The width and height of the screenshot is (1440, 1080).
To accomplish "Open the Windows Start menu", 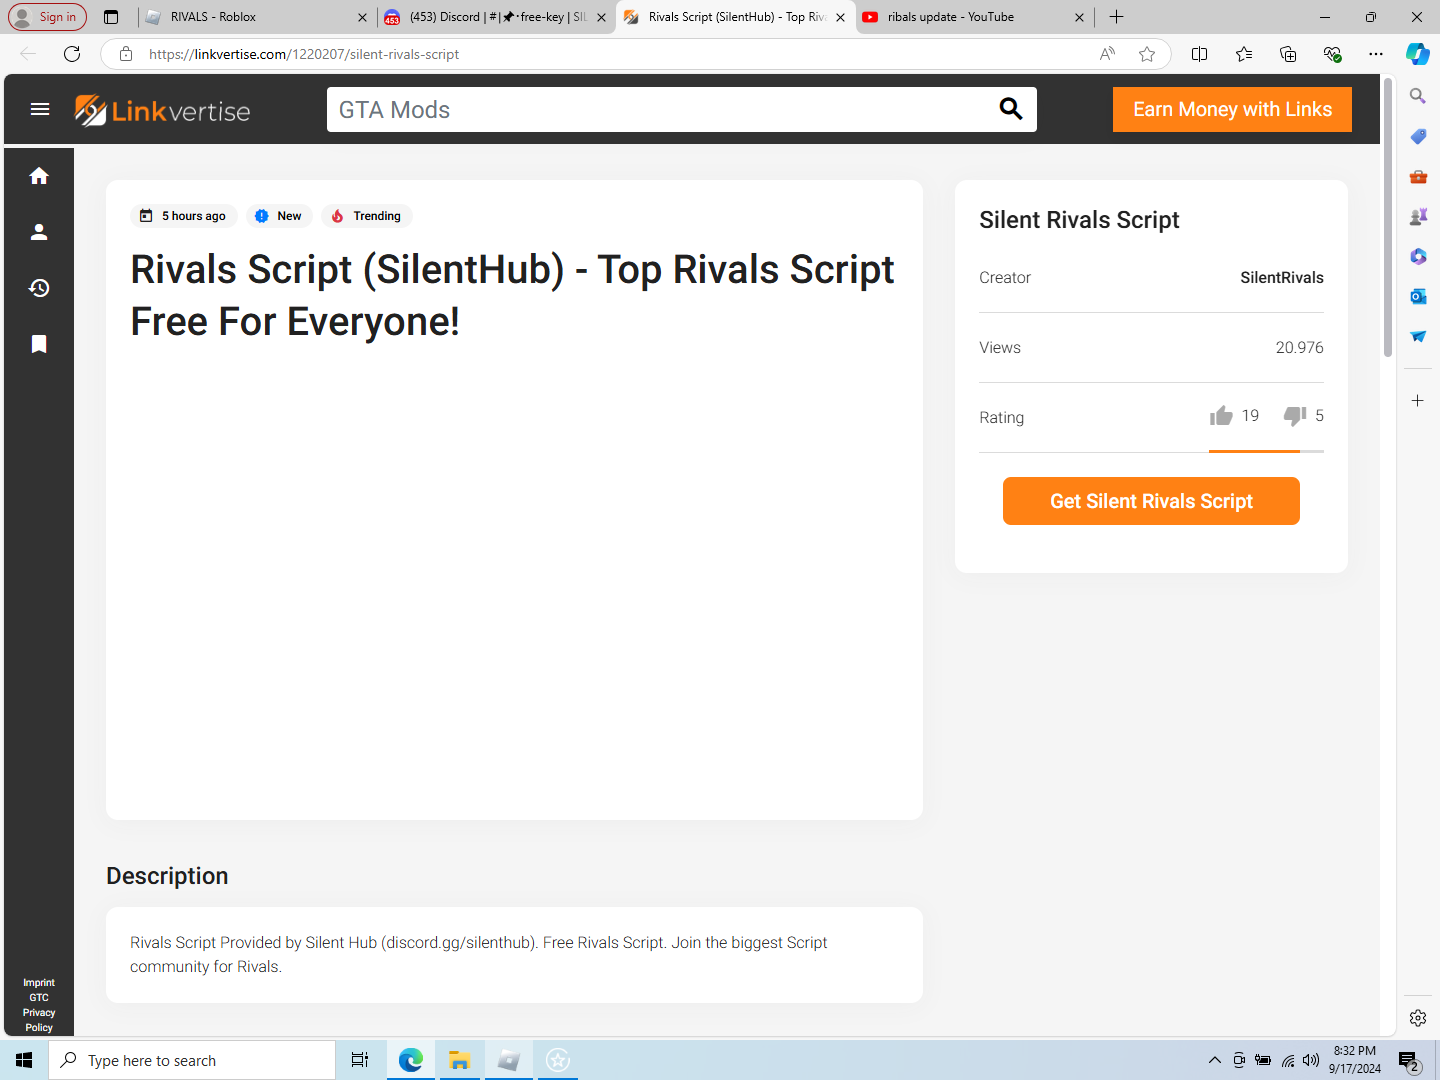I will pos(24,1060).
